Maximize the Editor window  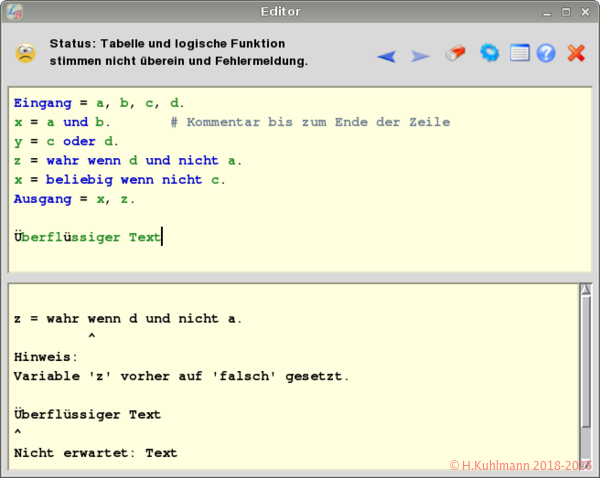click(x=566, y=12)
